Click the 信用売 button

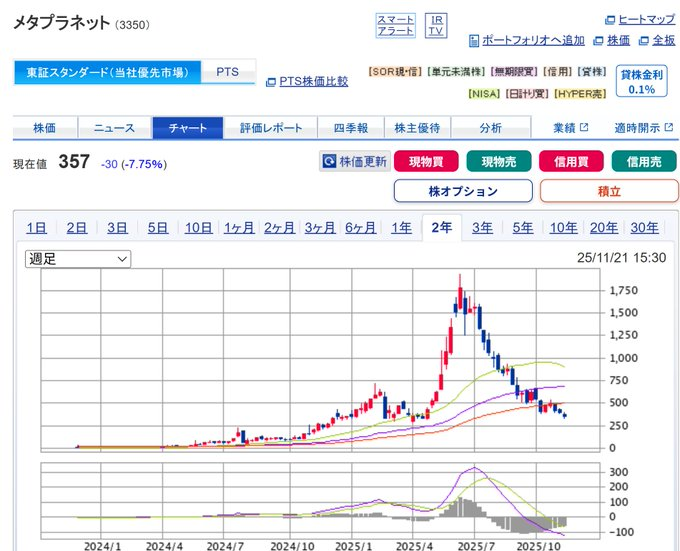[644, 161]
